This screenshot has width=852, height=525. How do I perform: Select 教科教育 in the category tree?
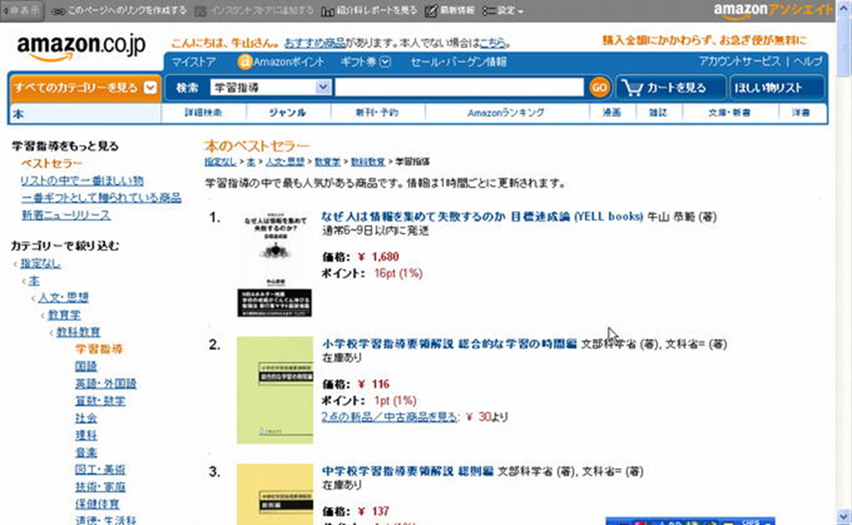[x=78, y=332]
